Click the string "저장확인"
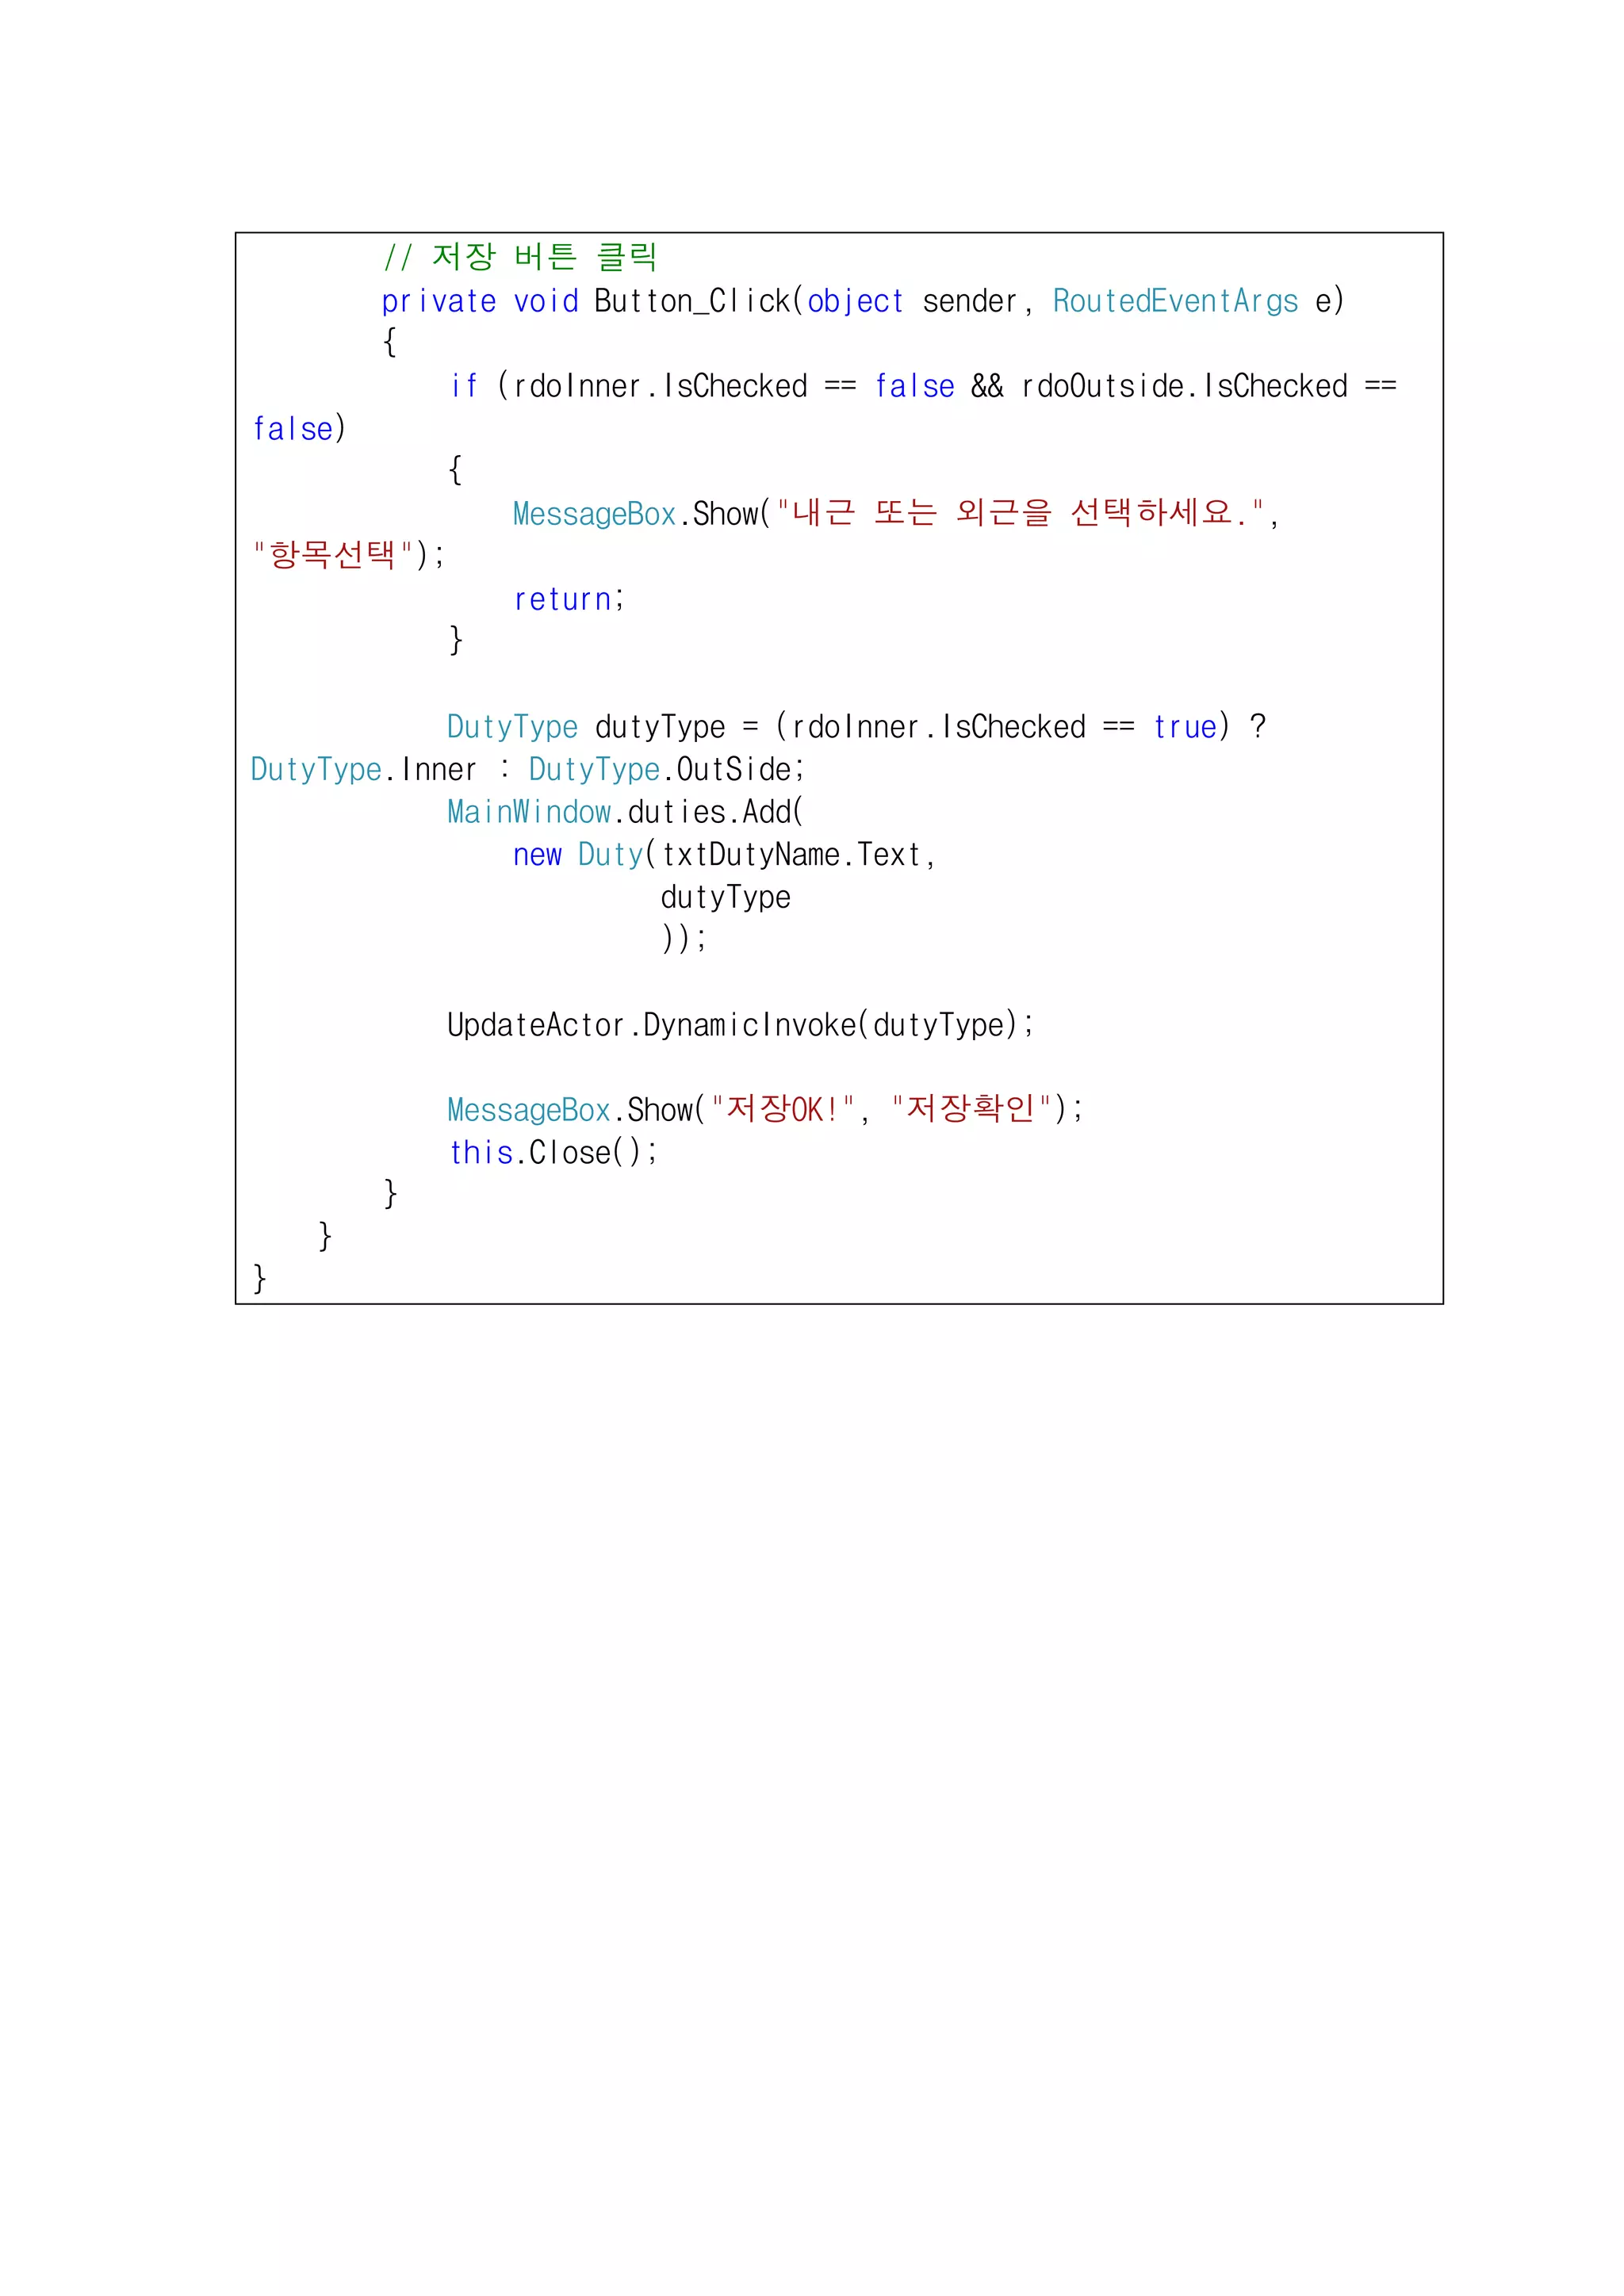 [x=971, y=1109]
